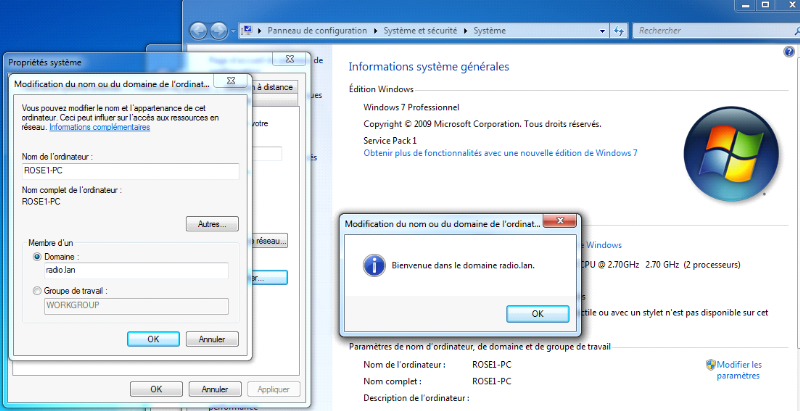Click the blue information icon in the dialog
The width and height of the screenshot is (800, 411).
(373, 265)
